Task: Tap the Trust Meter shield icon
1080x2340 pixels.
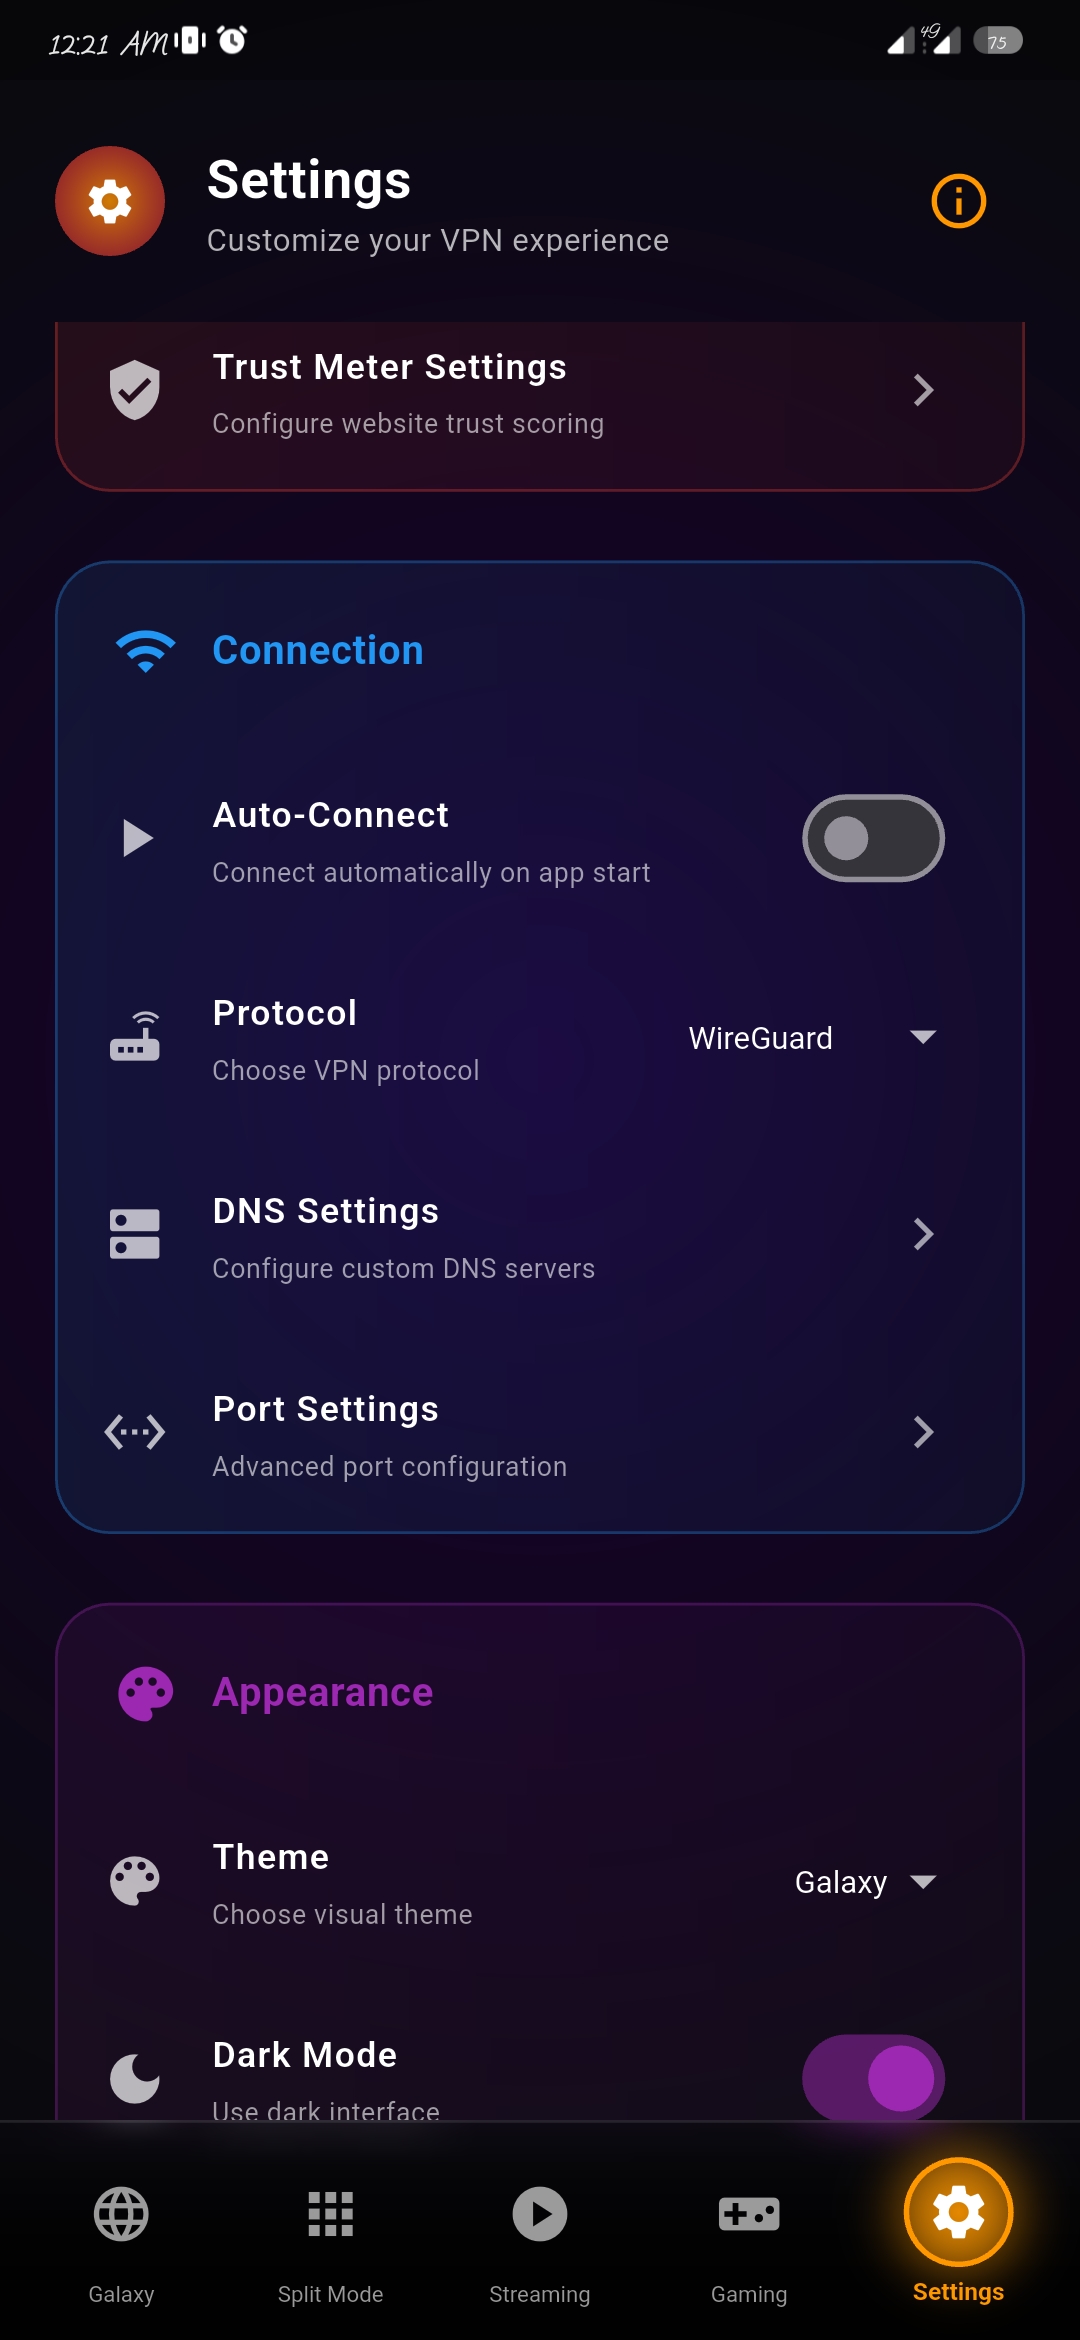Action: (135, 389)
